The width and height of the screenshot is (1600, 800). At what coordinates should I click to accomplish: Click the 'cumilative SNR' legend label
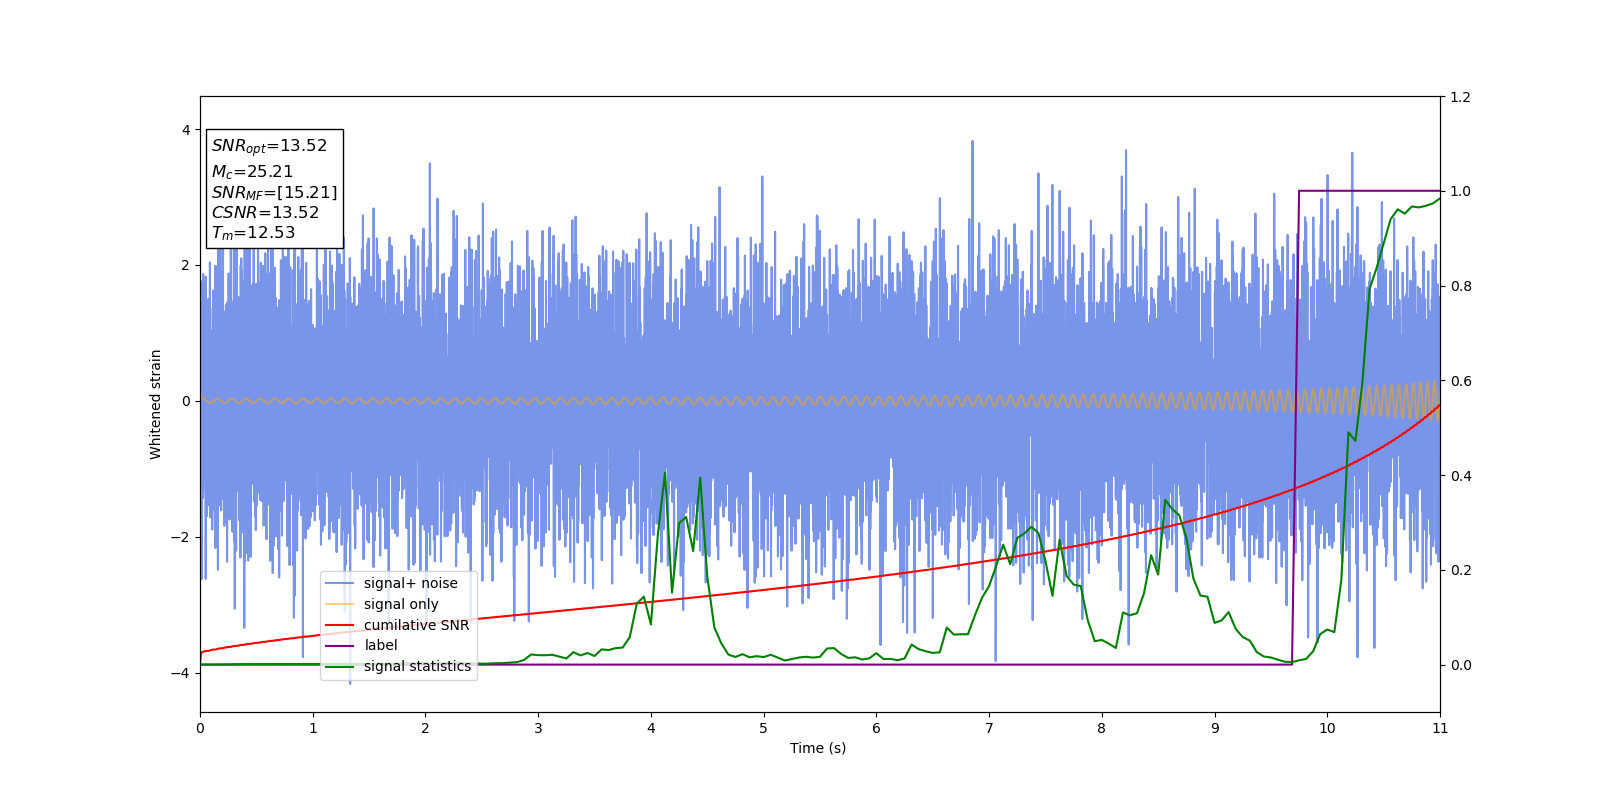(416, 625)
